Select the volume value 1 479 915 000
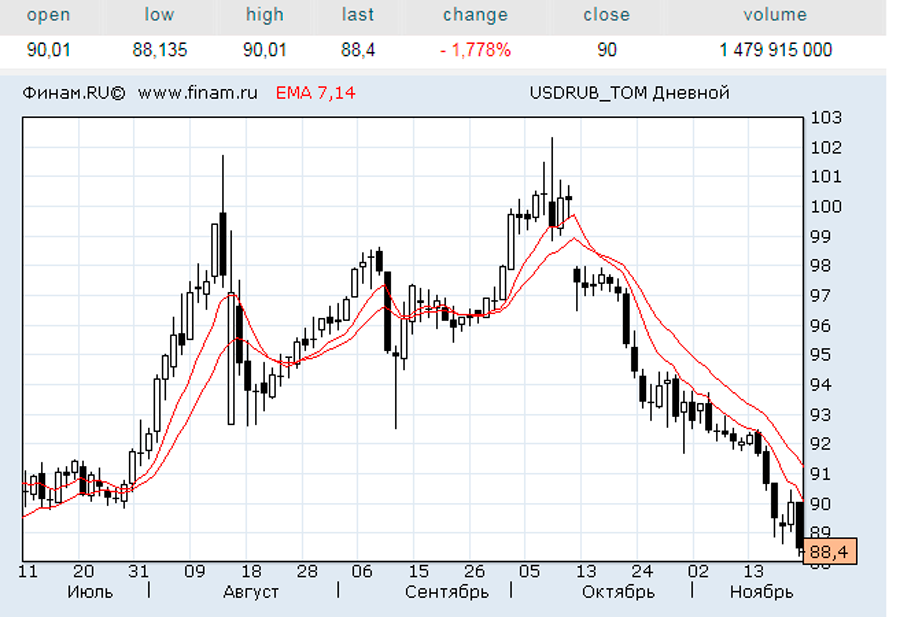Viewport: 900px width, 617px height. pyautogui.click(x=775, y=50)
